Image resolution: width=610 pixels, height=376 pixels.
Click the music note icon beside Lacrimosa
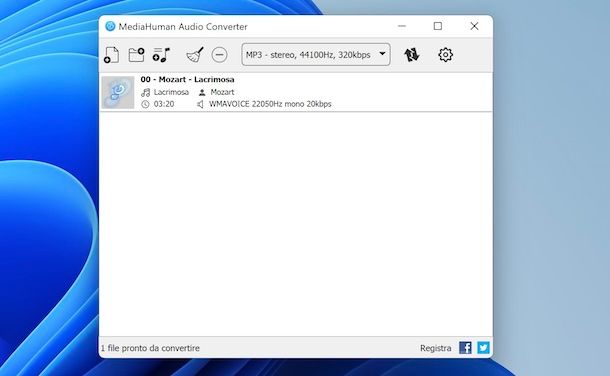click(x=145, y=93)
